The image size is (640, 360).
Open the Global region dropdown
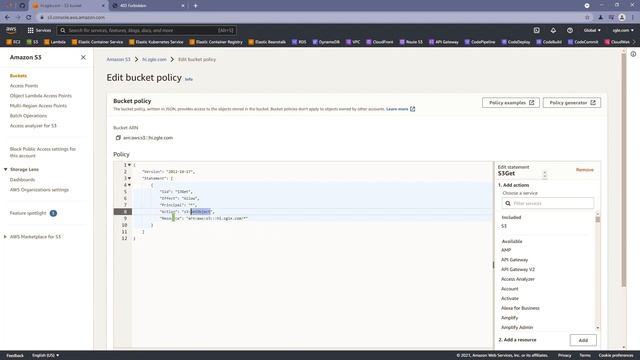592,30
